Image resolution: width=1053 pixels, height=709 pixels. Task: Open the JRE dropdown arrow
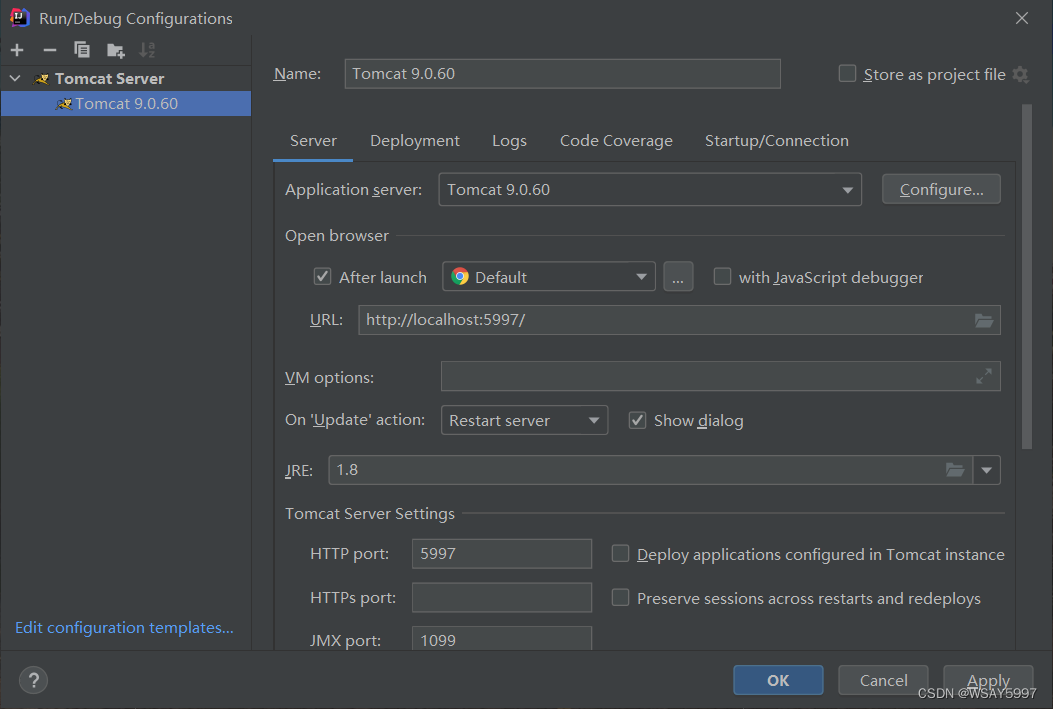point(987,470)
